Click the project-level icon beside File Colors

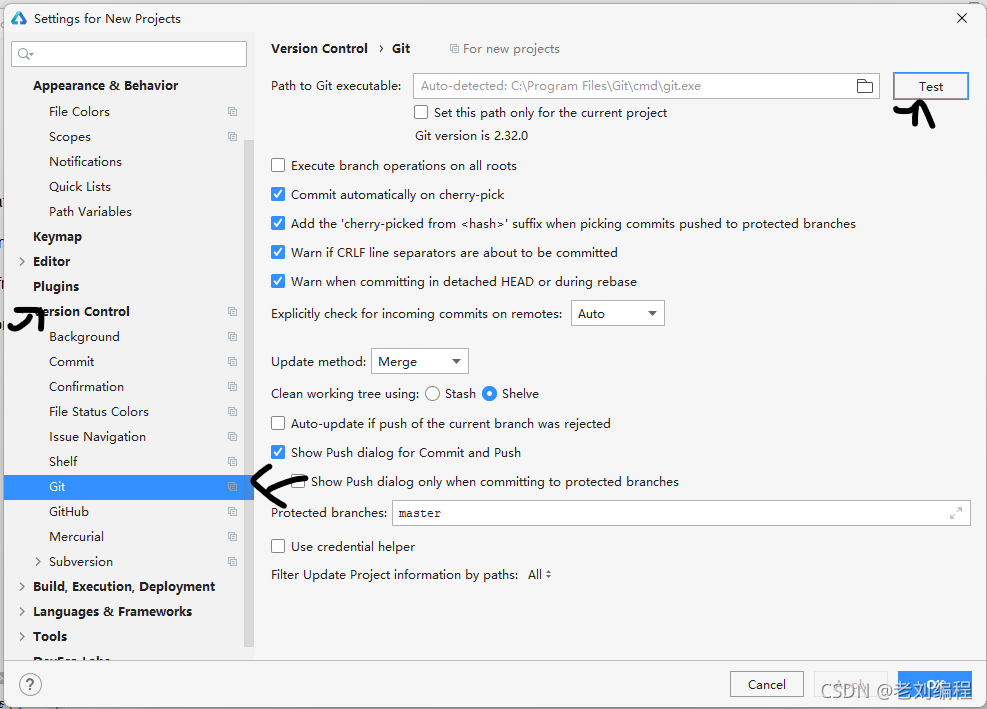(x=232, y=111)
